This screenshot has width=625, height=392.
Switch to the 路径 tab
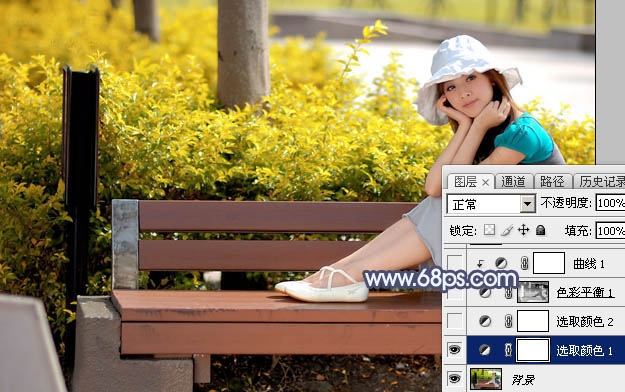click(x=552, y=182)
